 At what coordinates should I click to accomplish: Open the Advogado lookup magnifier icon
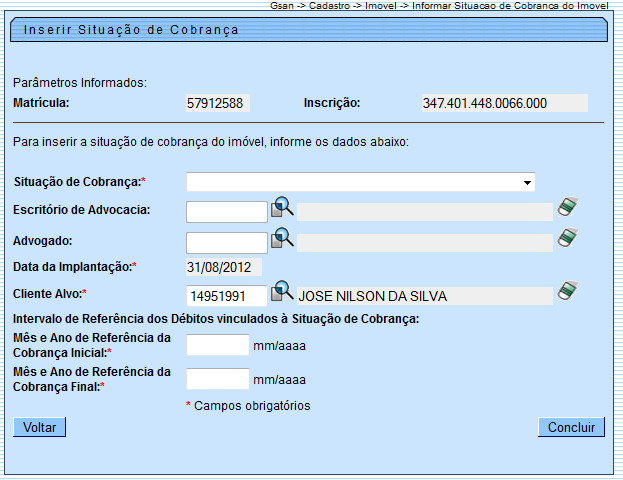click(x=282, y=238)
